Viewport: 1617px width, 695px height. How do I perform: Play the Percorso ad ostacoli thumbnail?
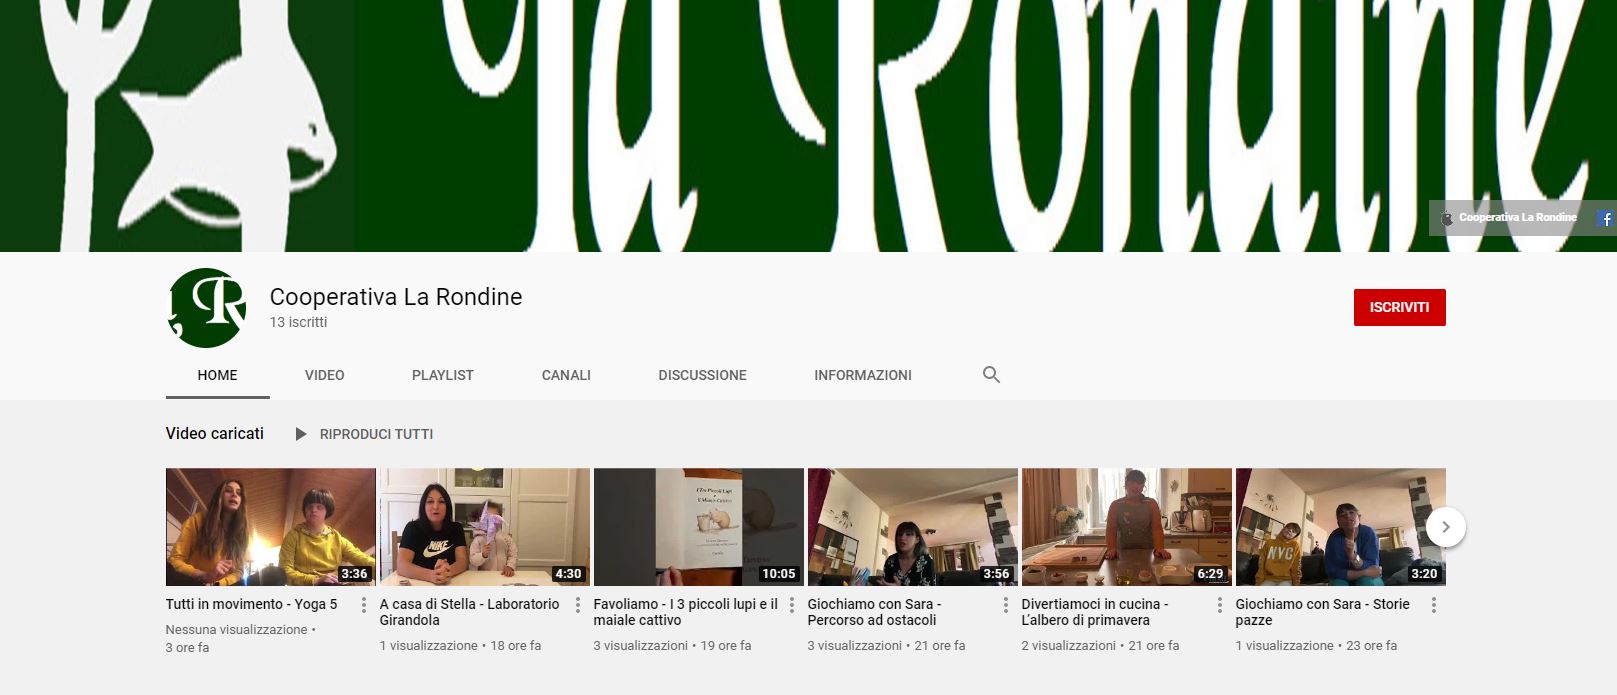click(913, 527)
